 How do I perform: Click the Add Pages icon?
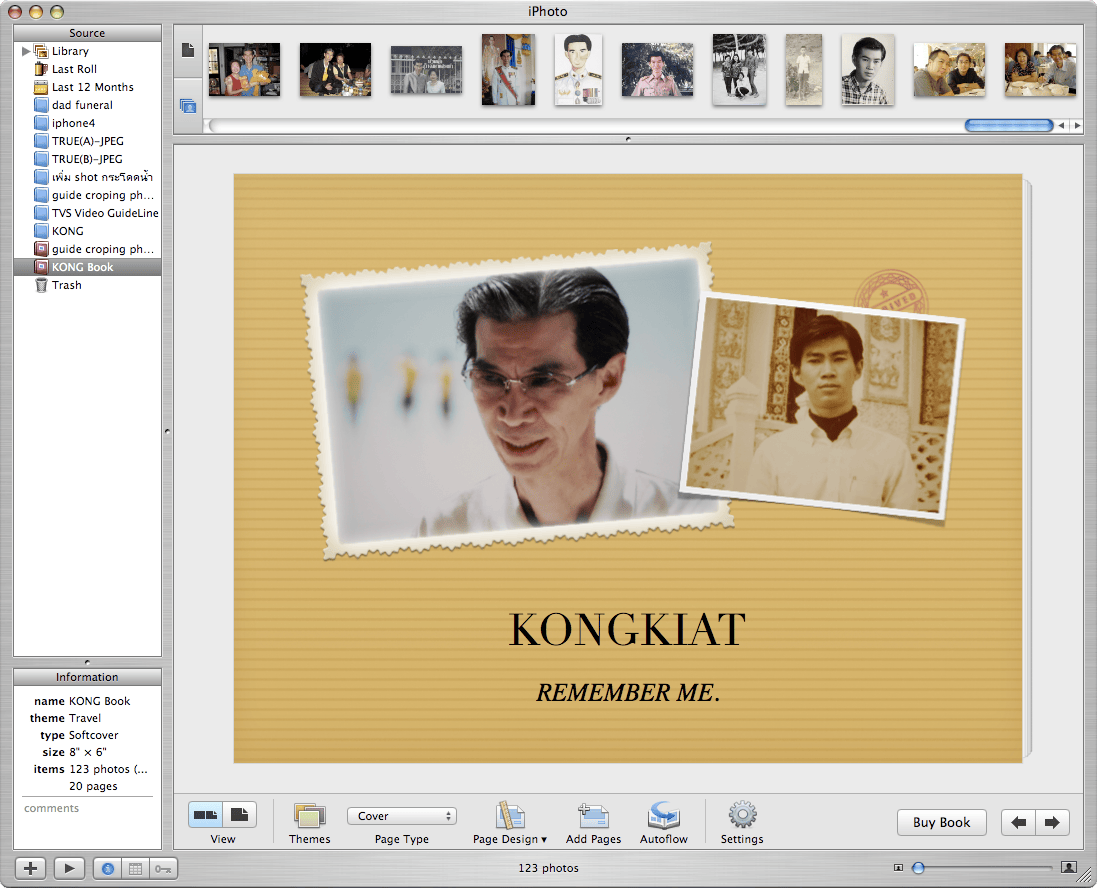[x=593, y=816]
